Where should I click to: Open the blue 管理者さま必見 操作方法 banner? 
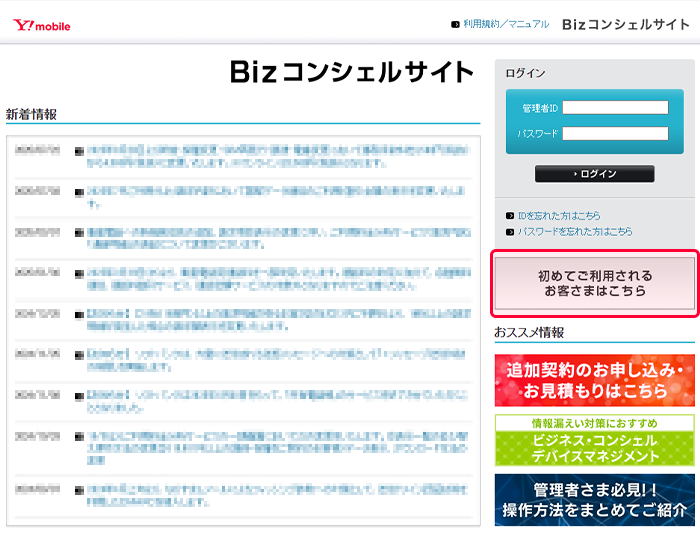tap(595, 500)
